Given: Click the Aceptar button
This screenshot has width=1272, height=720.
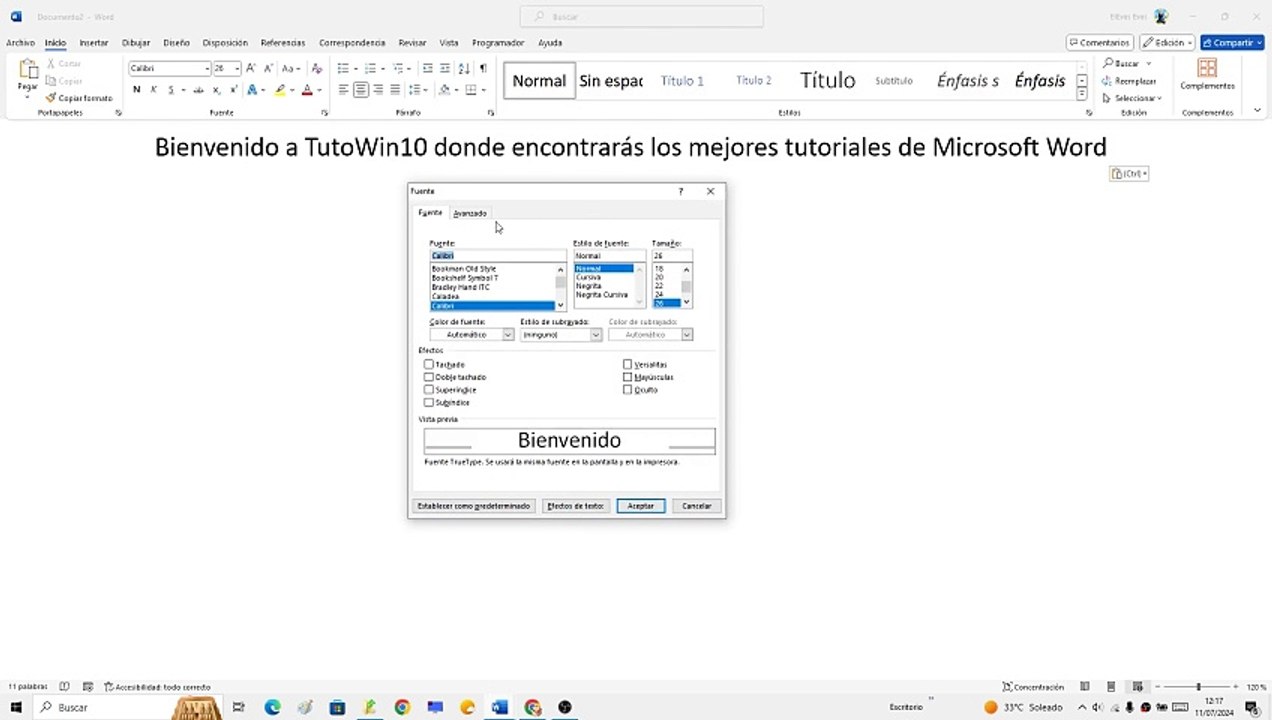Looking at the screenshot, I should pos(641,506).
